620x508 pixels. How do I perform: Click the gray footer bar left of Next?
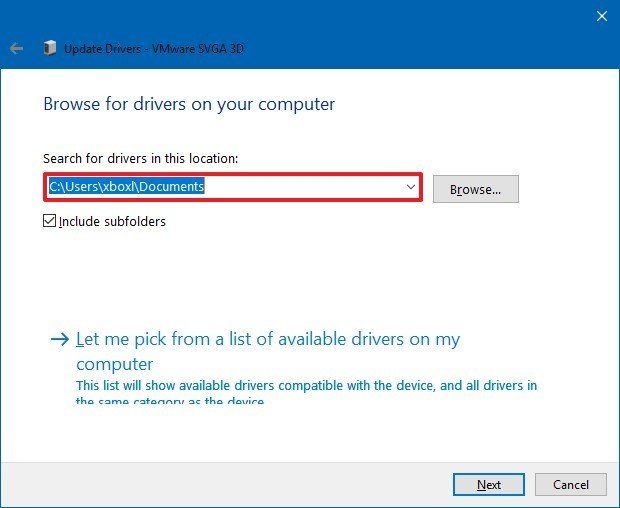[x=220, y=484]
